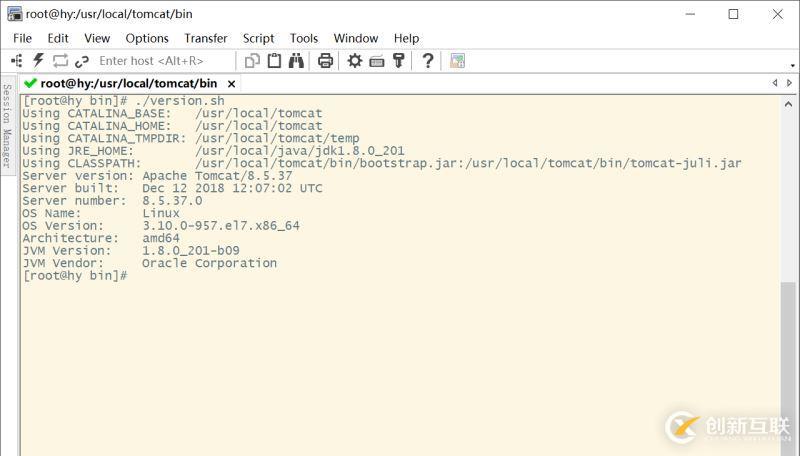The height and width of the screenshot is (456, 800).
Task: Click JVM version '1.8.0_201-b09'
Action: tap(191, 250)
